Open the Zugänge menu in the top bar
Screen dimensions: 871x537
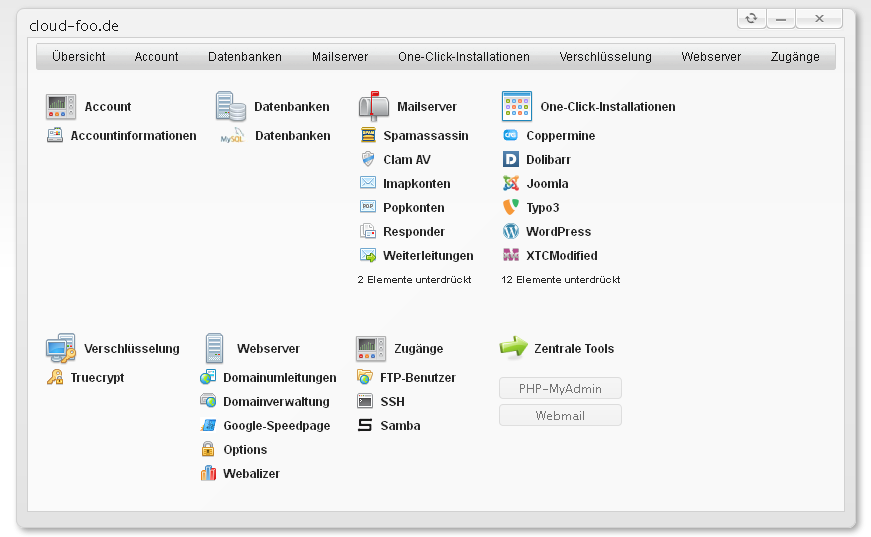point(795,57)
